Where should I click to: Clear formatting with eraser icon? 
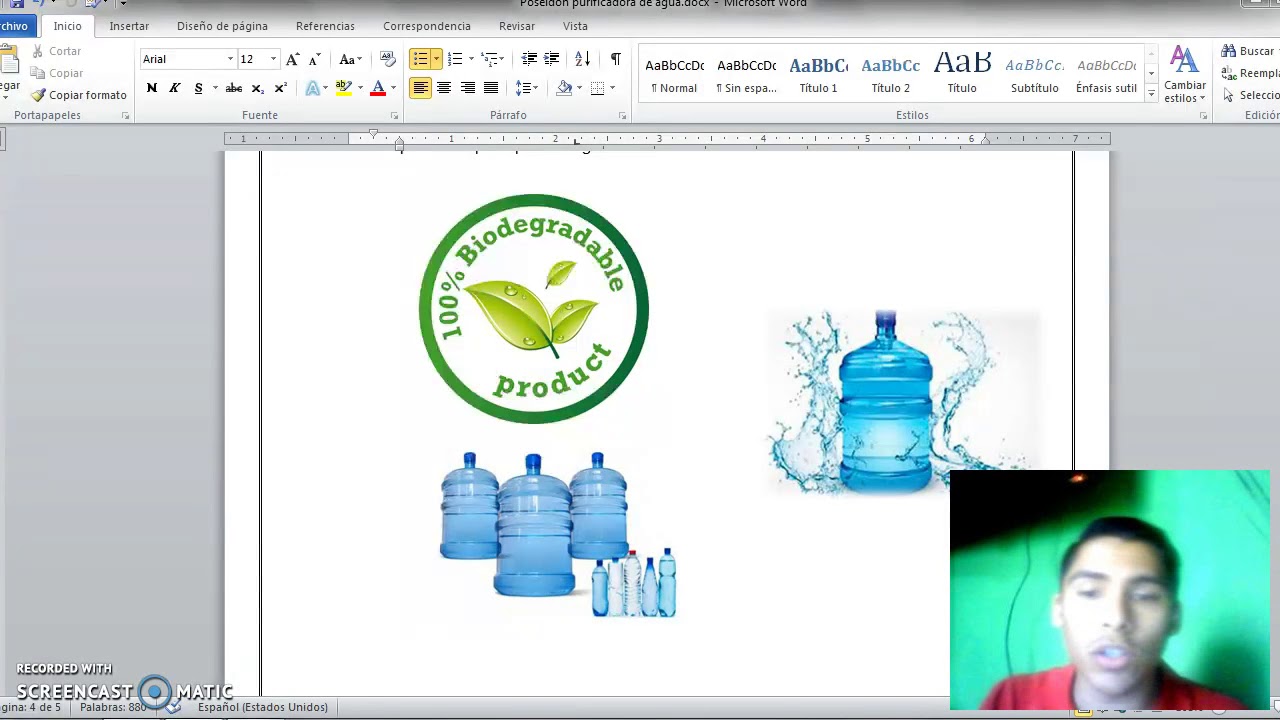click(x=388, y=59)
